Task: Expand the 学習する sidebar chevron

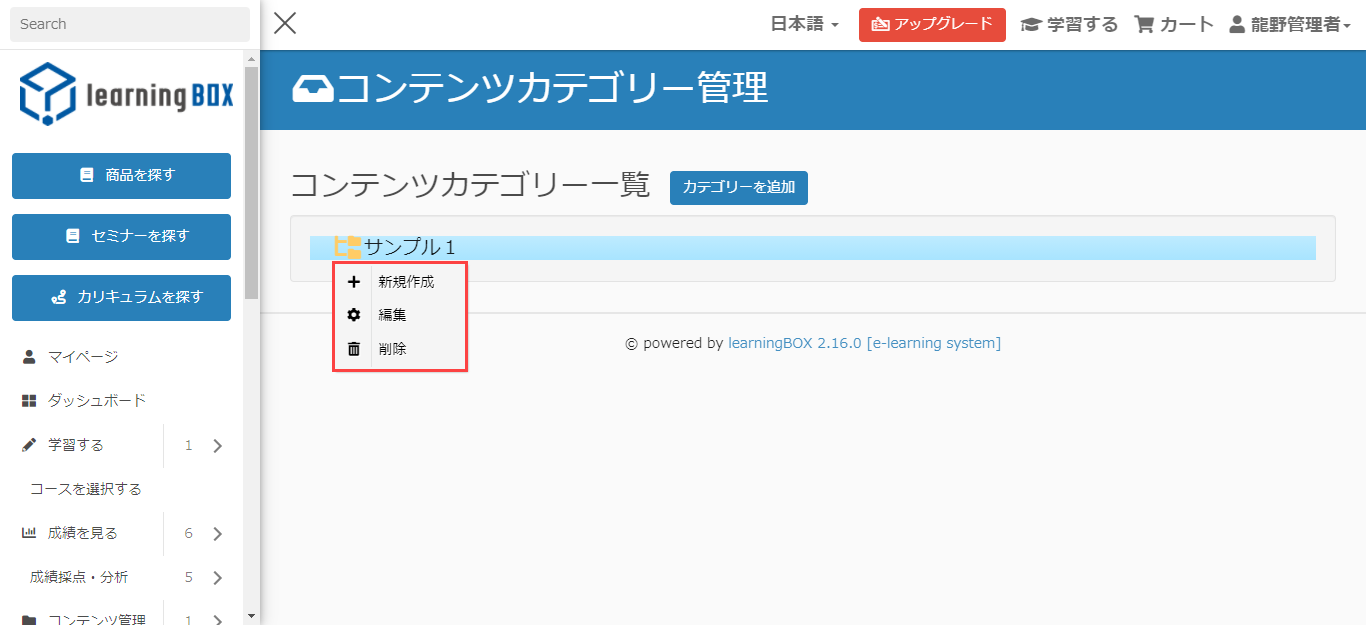Action: pyautogui.click(x=218, y=446)
